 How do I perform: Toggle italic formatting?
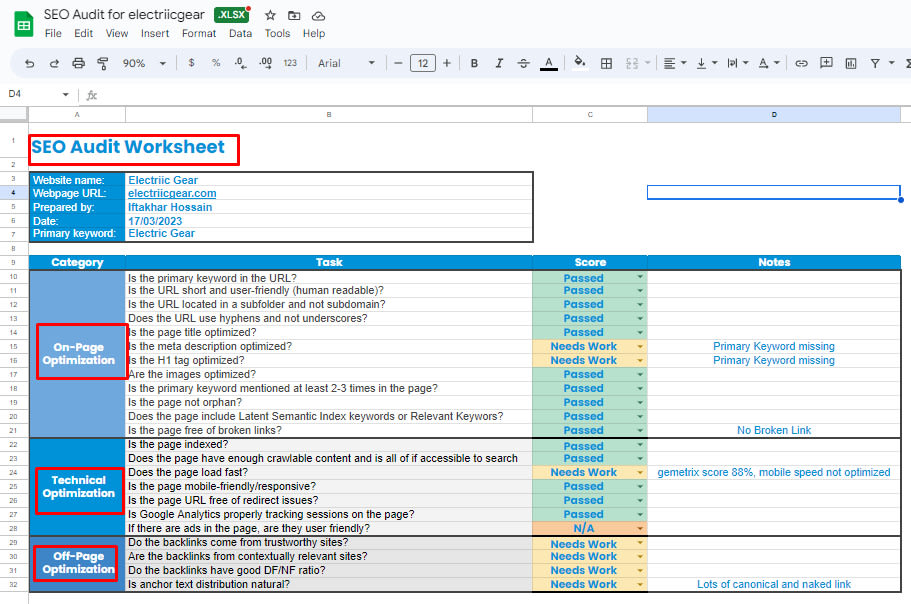498,62
